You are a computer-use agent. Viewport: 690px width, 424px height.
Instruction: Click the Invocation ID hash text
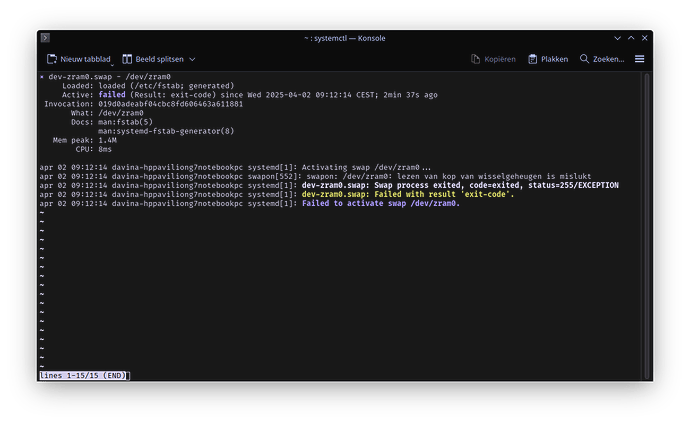(170, 104)
